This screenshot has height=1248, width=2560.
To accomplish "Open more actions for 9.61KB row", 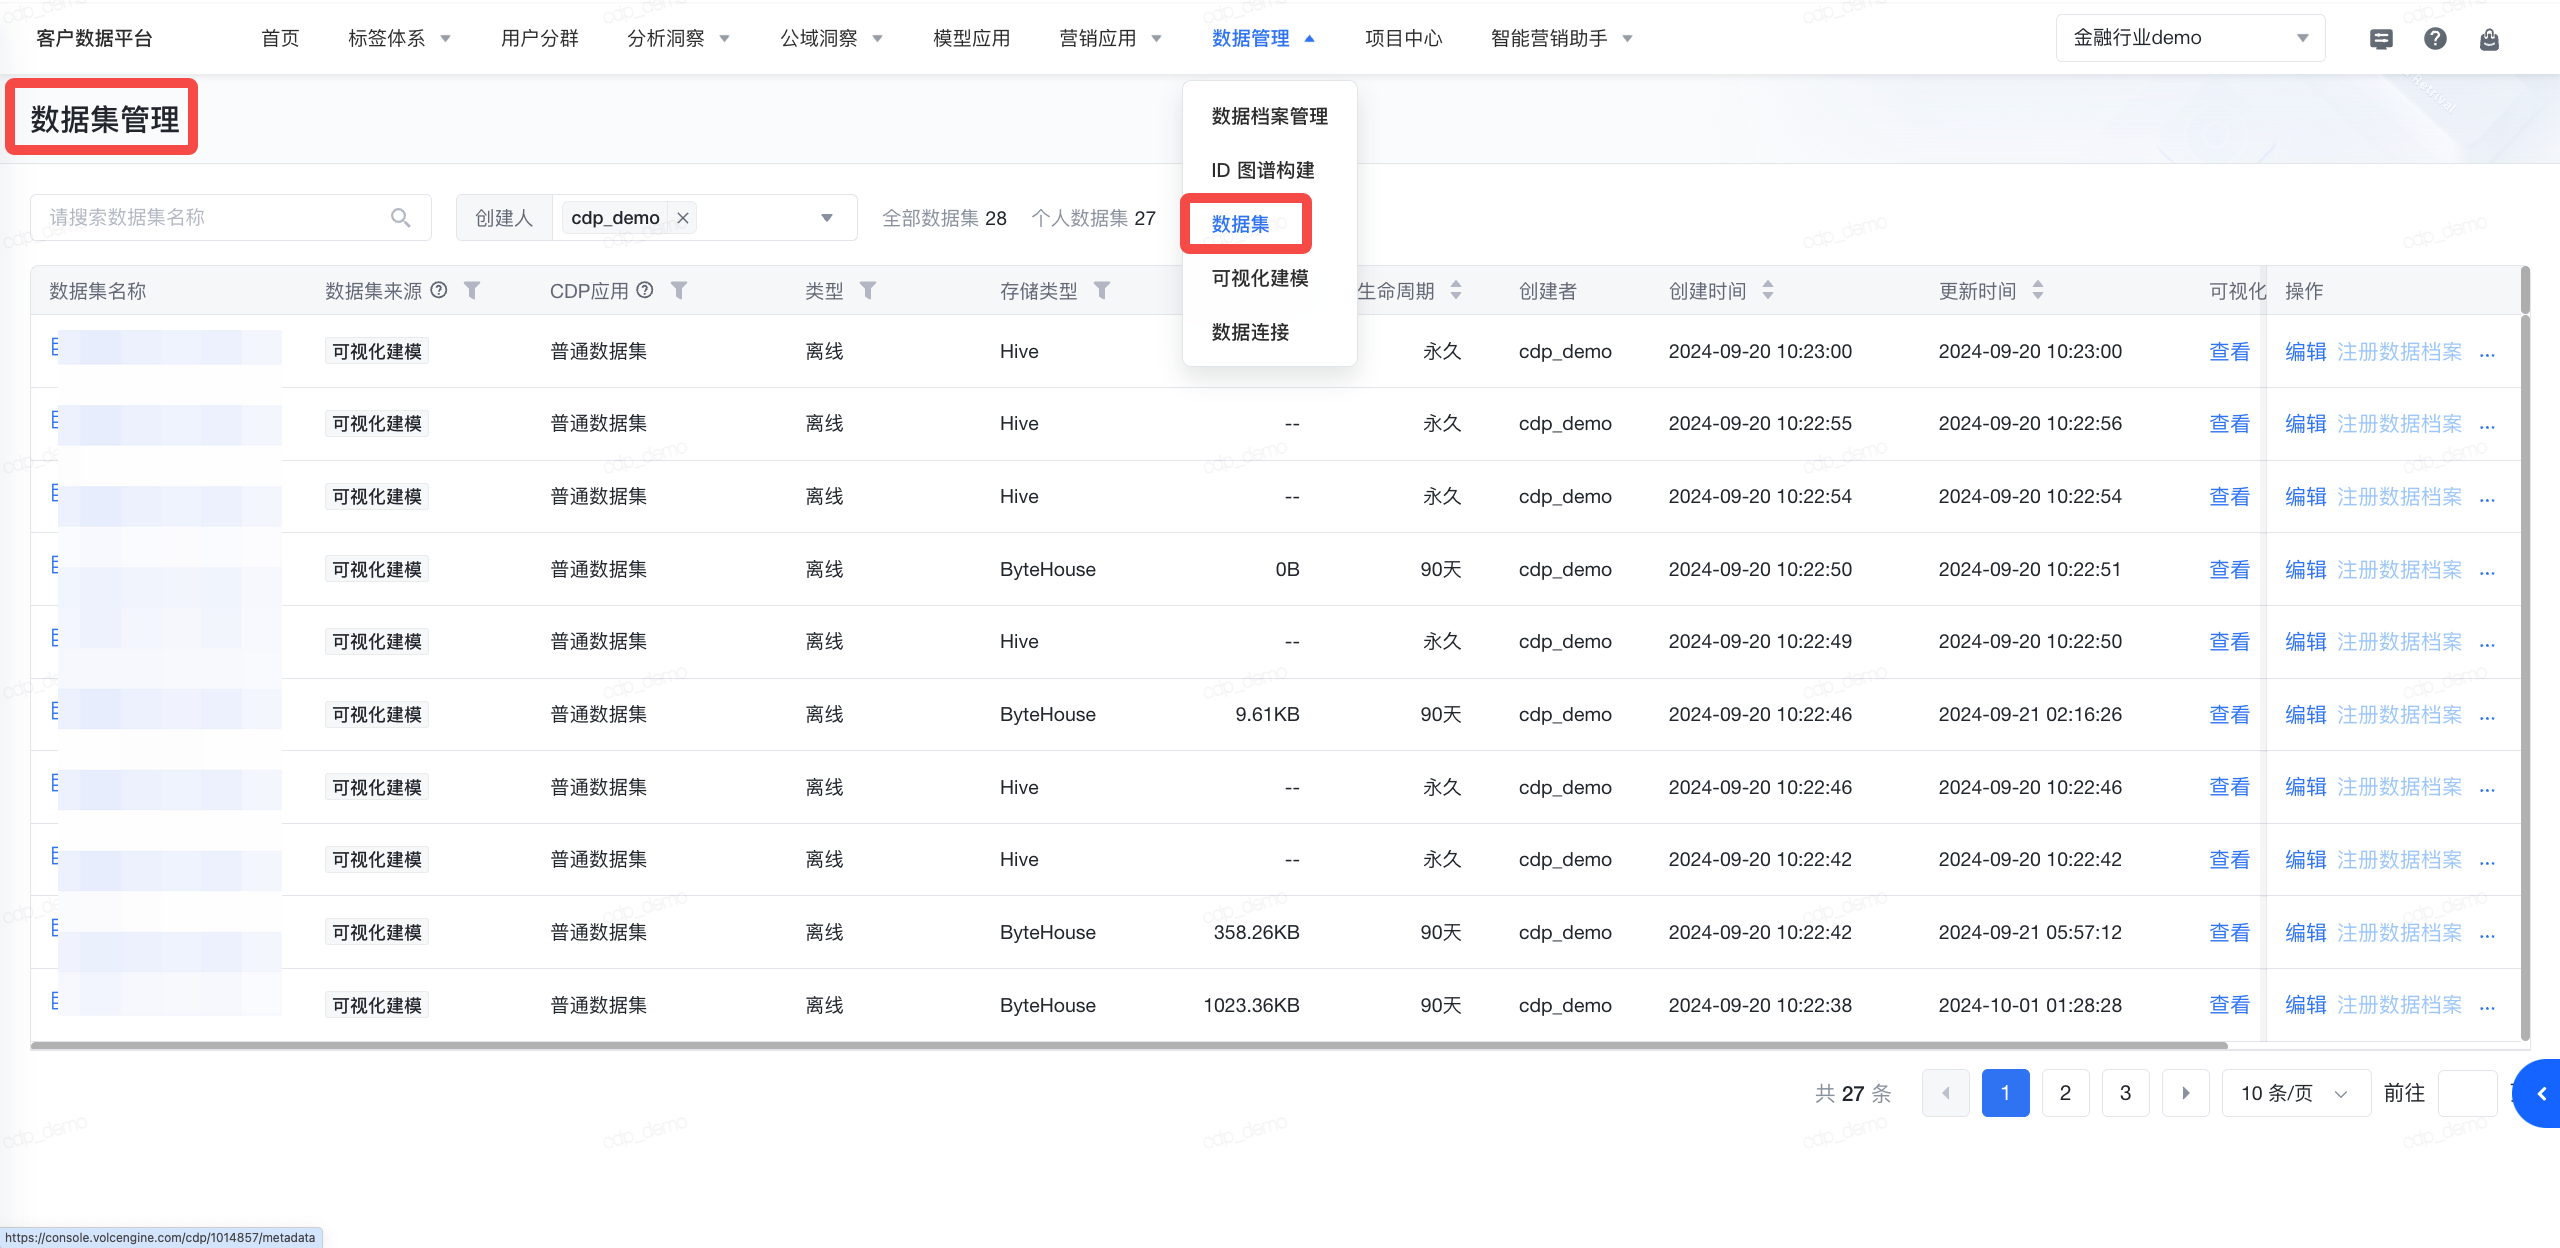I will tap(2487, 716).
